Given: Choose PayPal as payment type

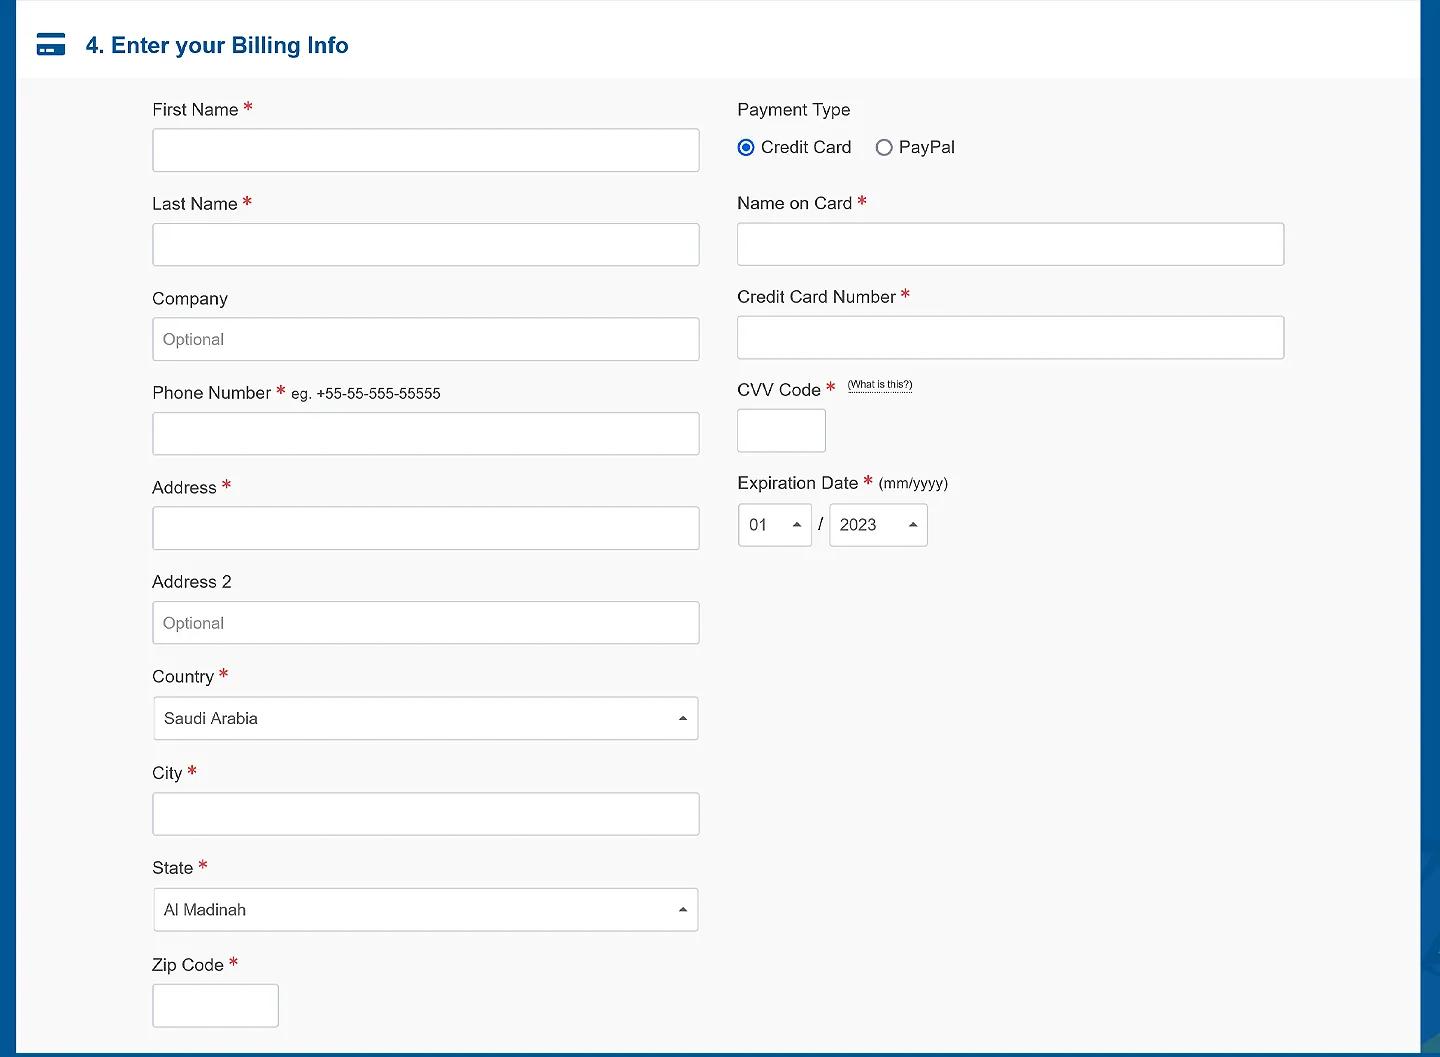Looking at the screenshot, I should (884, 148).
